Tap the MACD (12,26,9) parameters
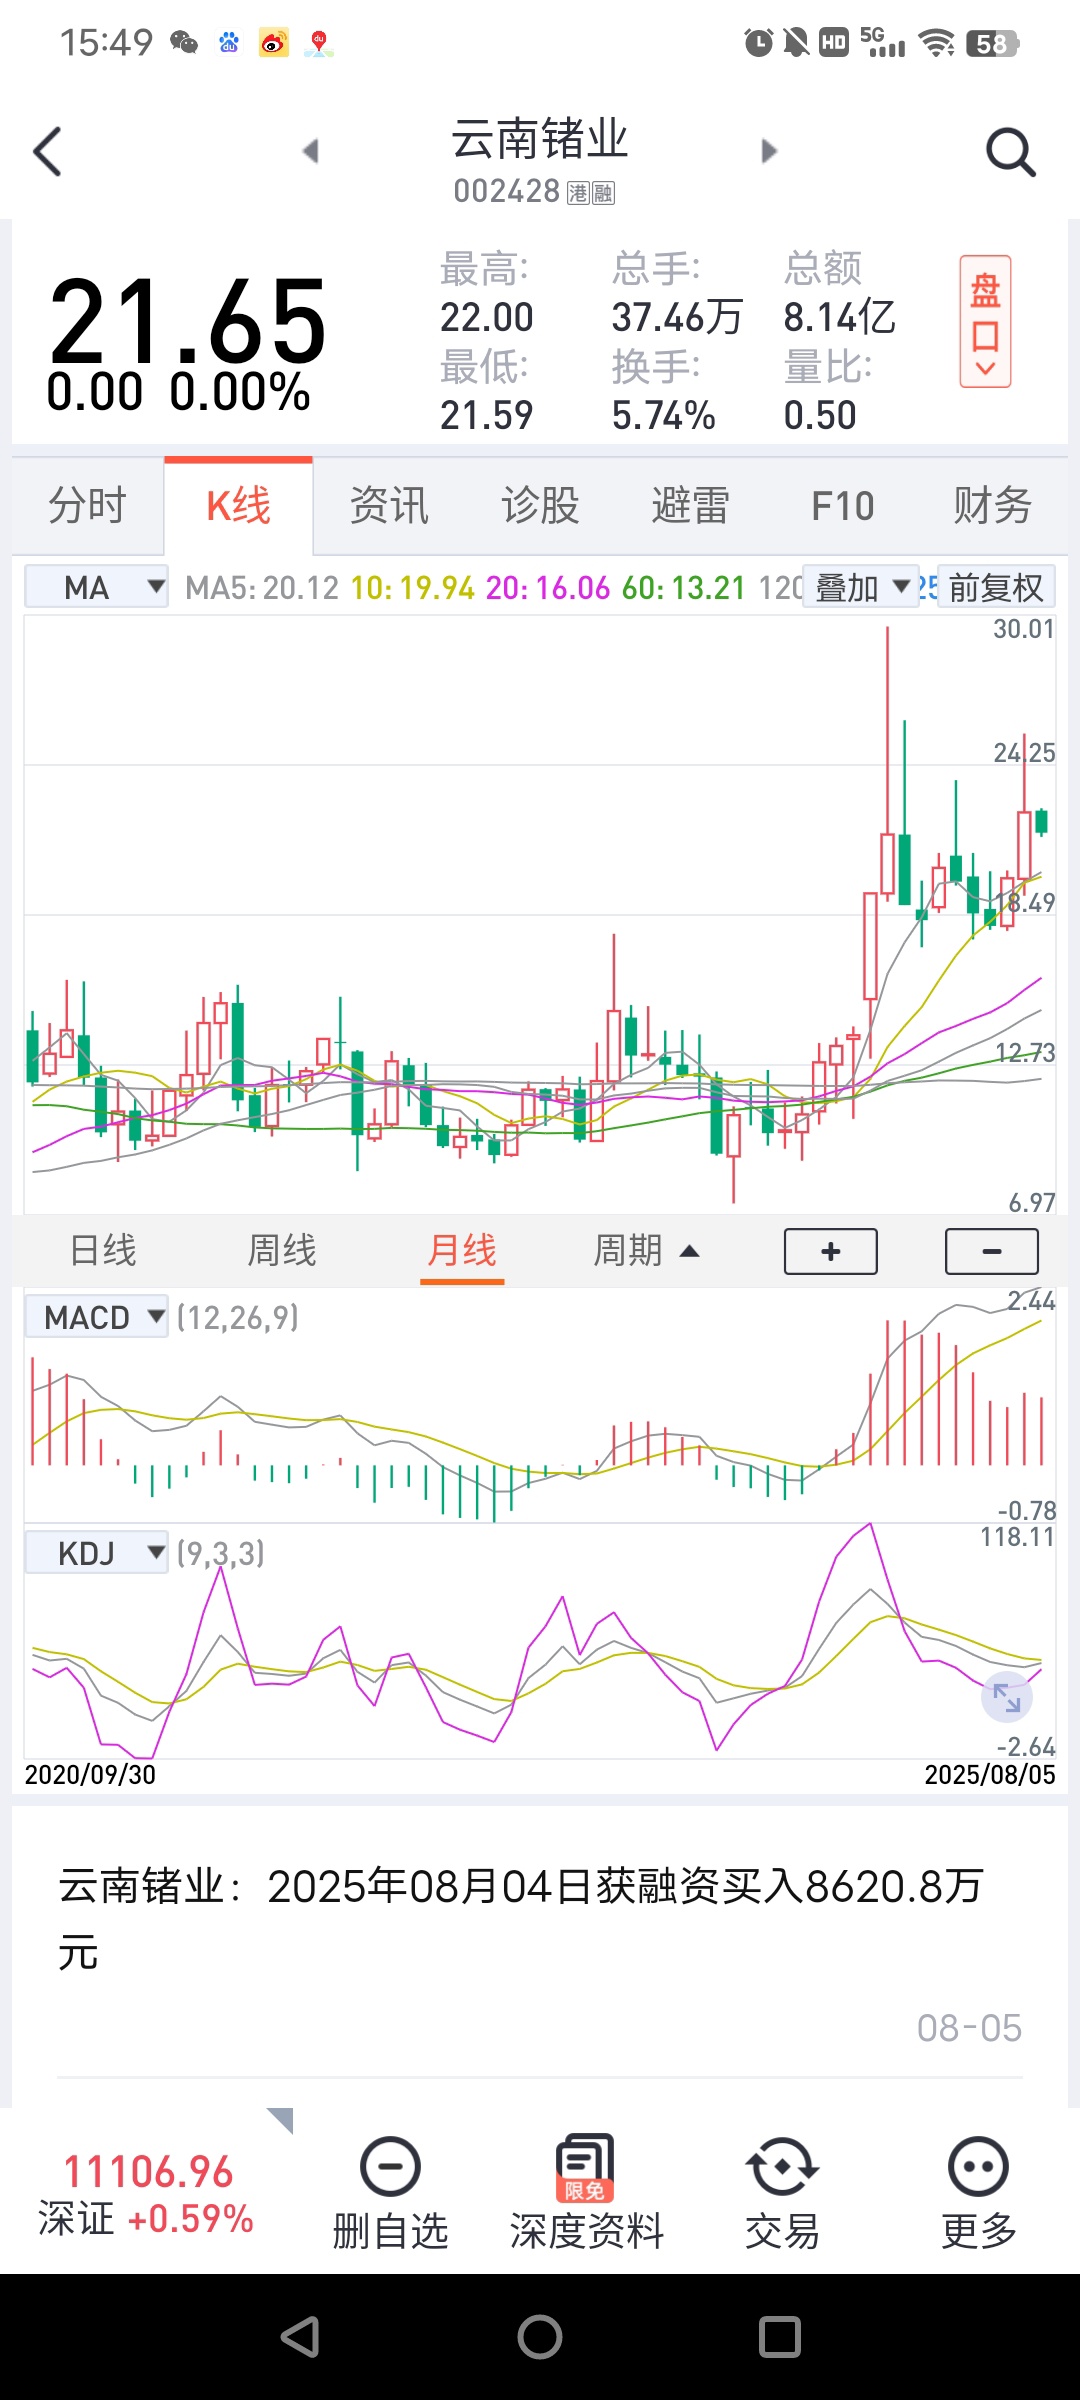The image size is (1080, 2400). (238, 1317)
